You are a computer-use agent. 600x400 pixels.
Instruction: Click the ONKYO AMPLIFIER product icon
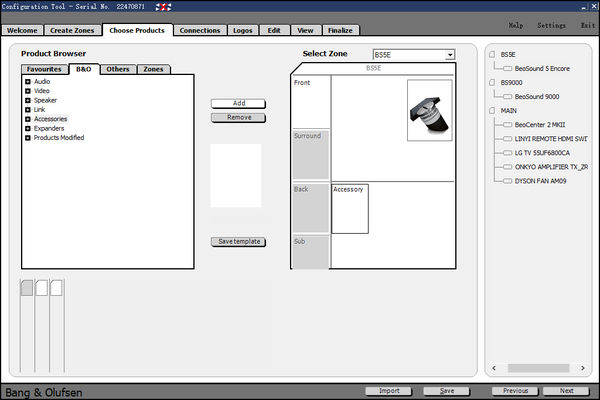[507, 167]
